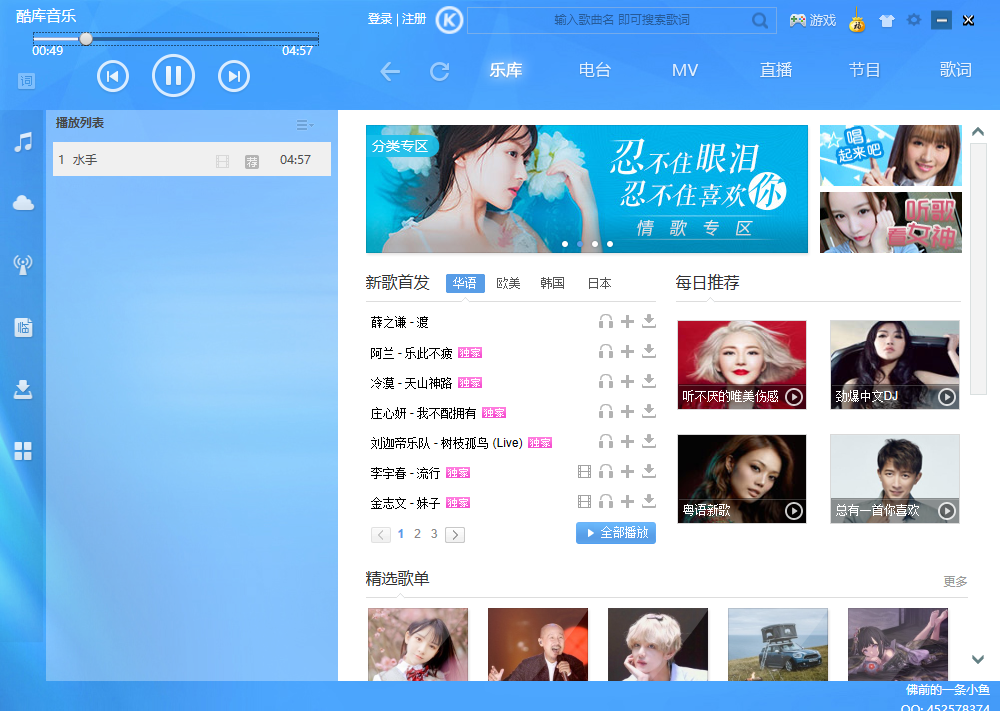Open the 情歌专区 main banner

(587, 189)
